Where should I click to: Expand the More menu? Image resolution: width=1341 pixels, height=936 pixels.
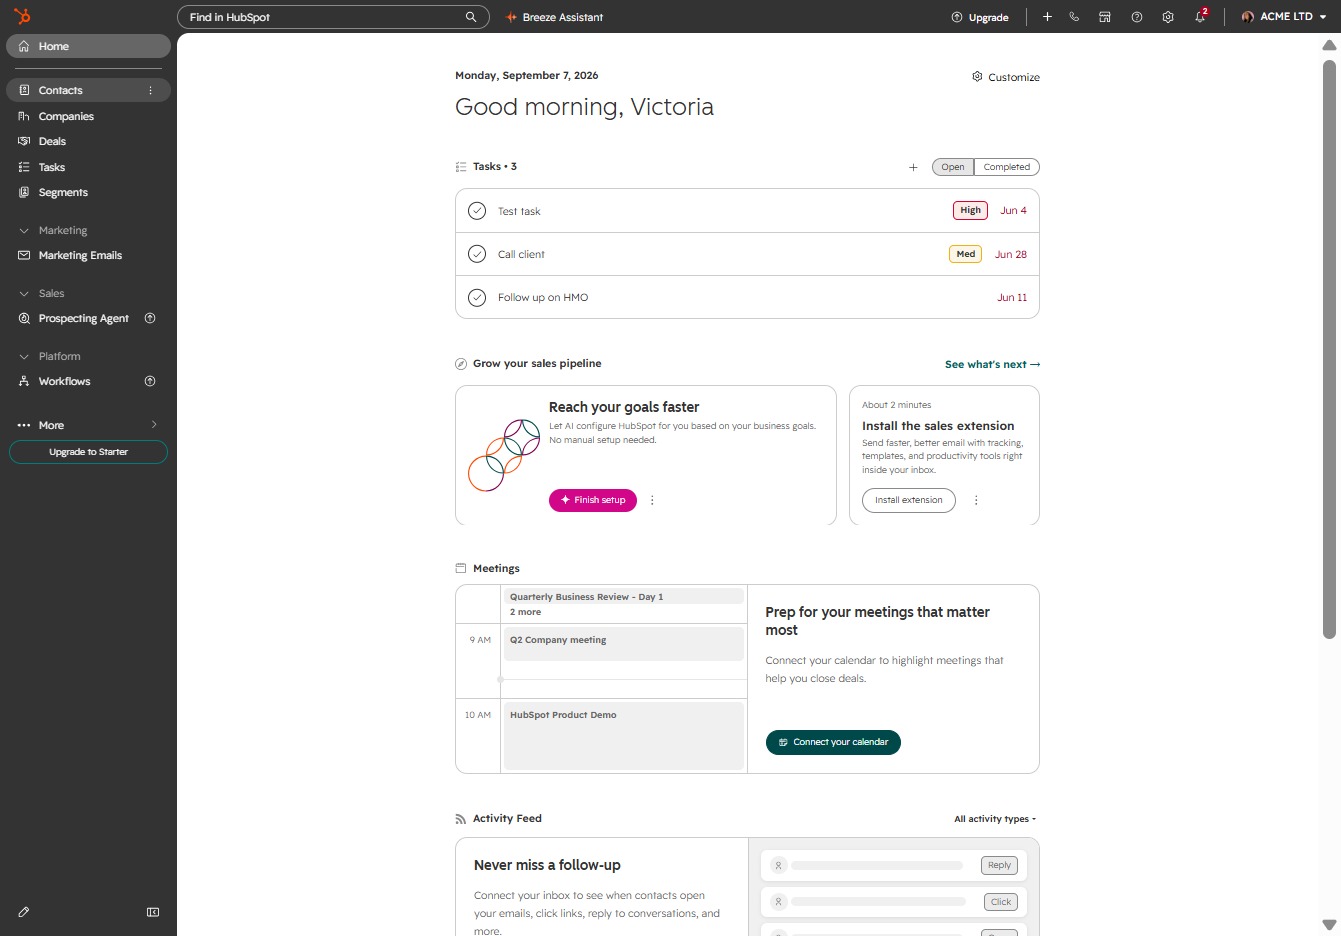coord(88,425)
